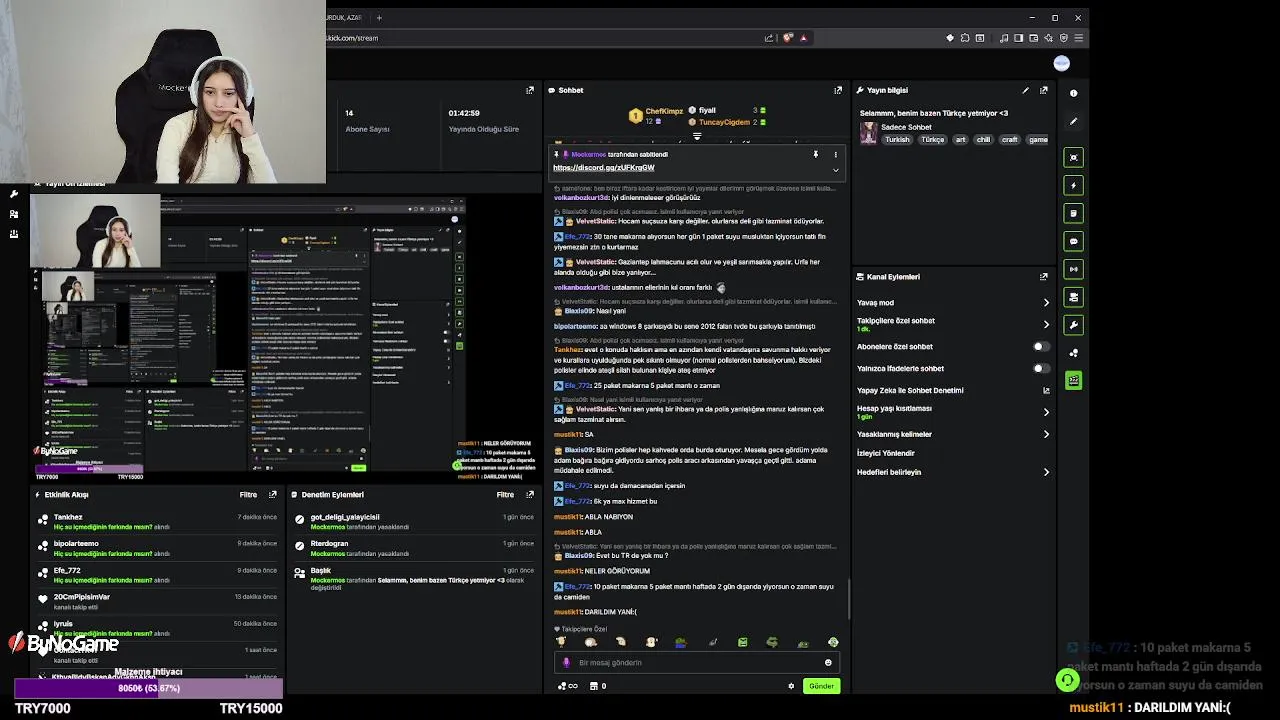This screenshot has width=1280, height=720.
Task: Expand Hedefleri belirleyin option
Action: pos(1046,472)
